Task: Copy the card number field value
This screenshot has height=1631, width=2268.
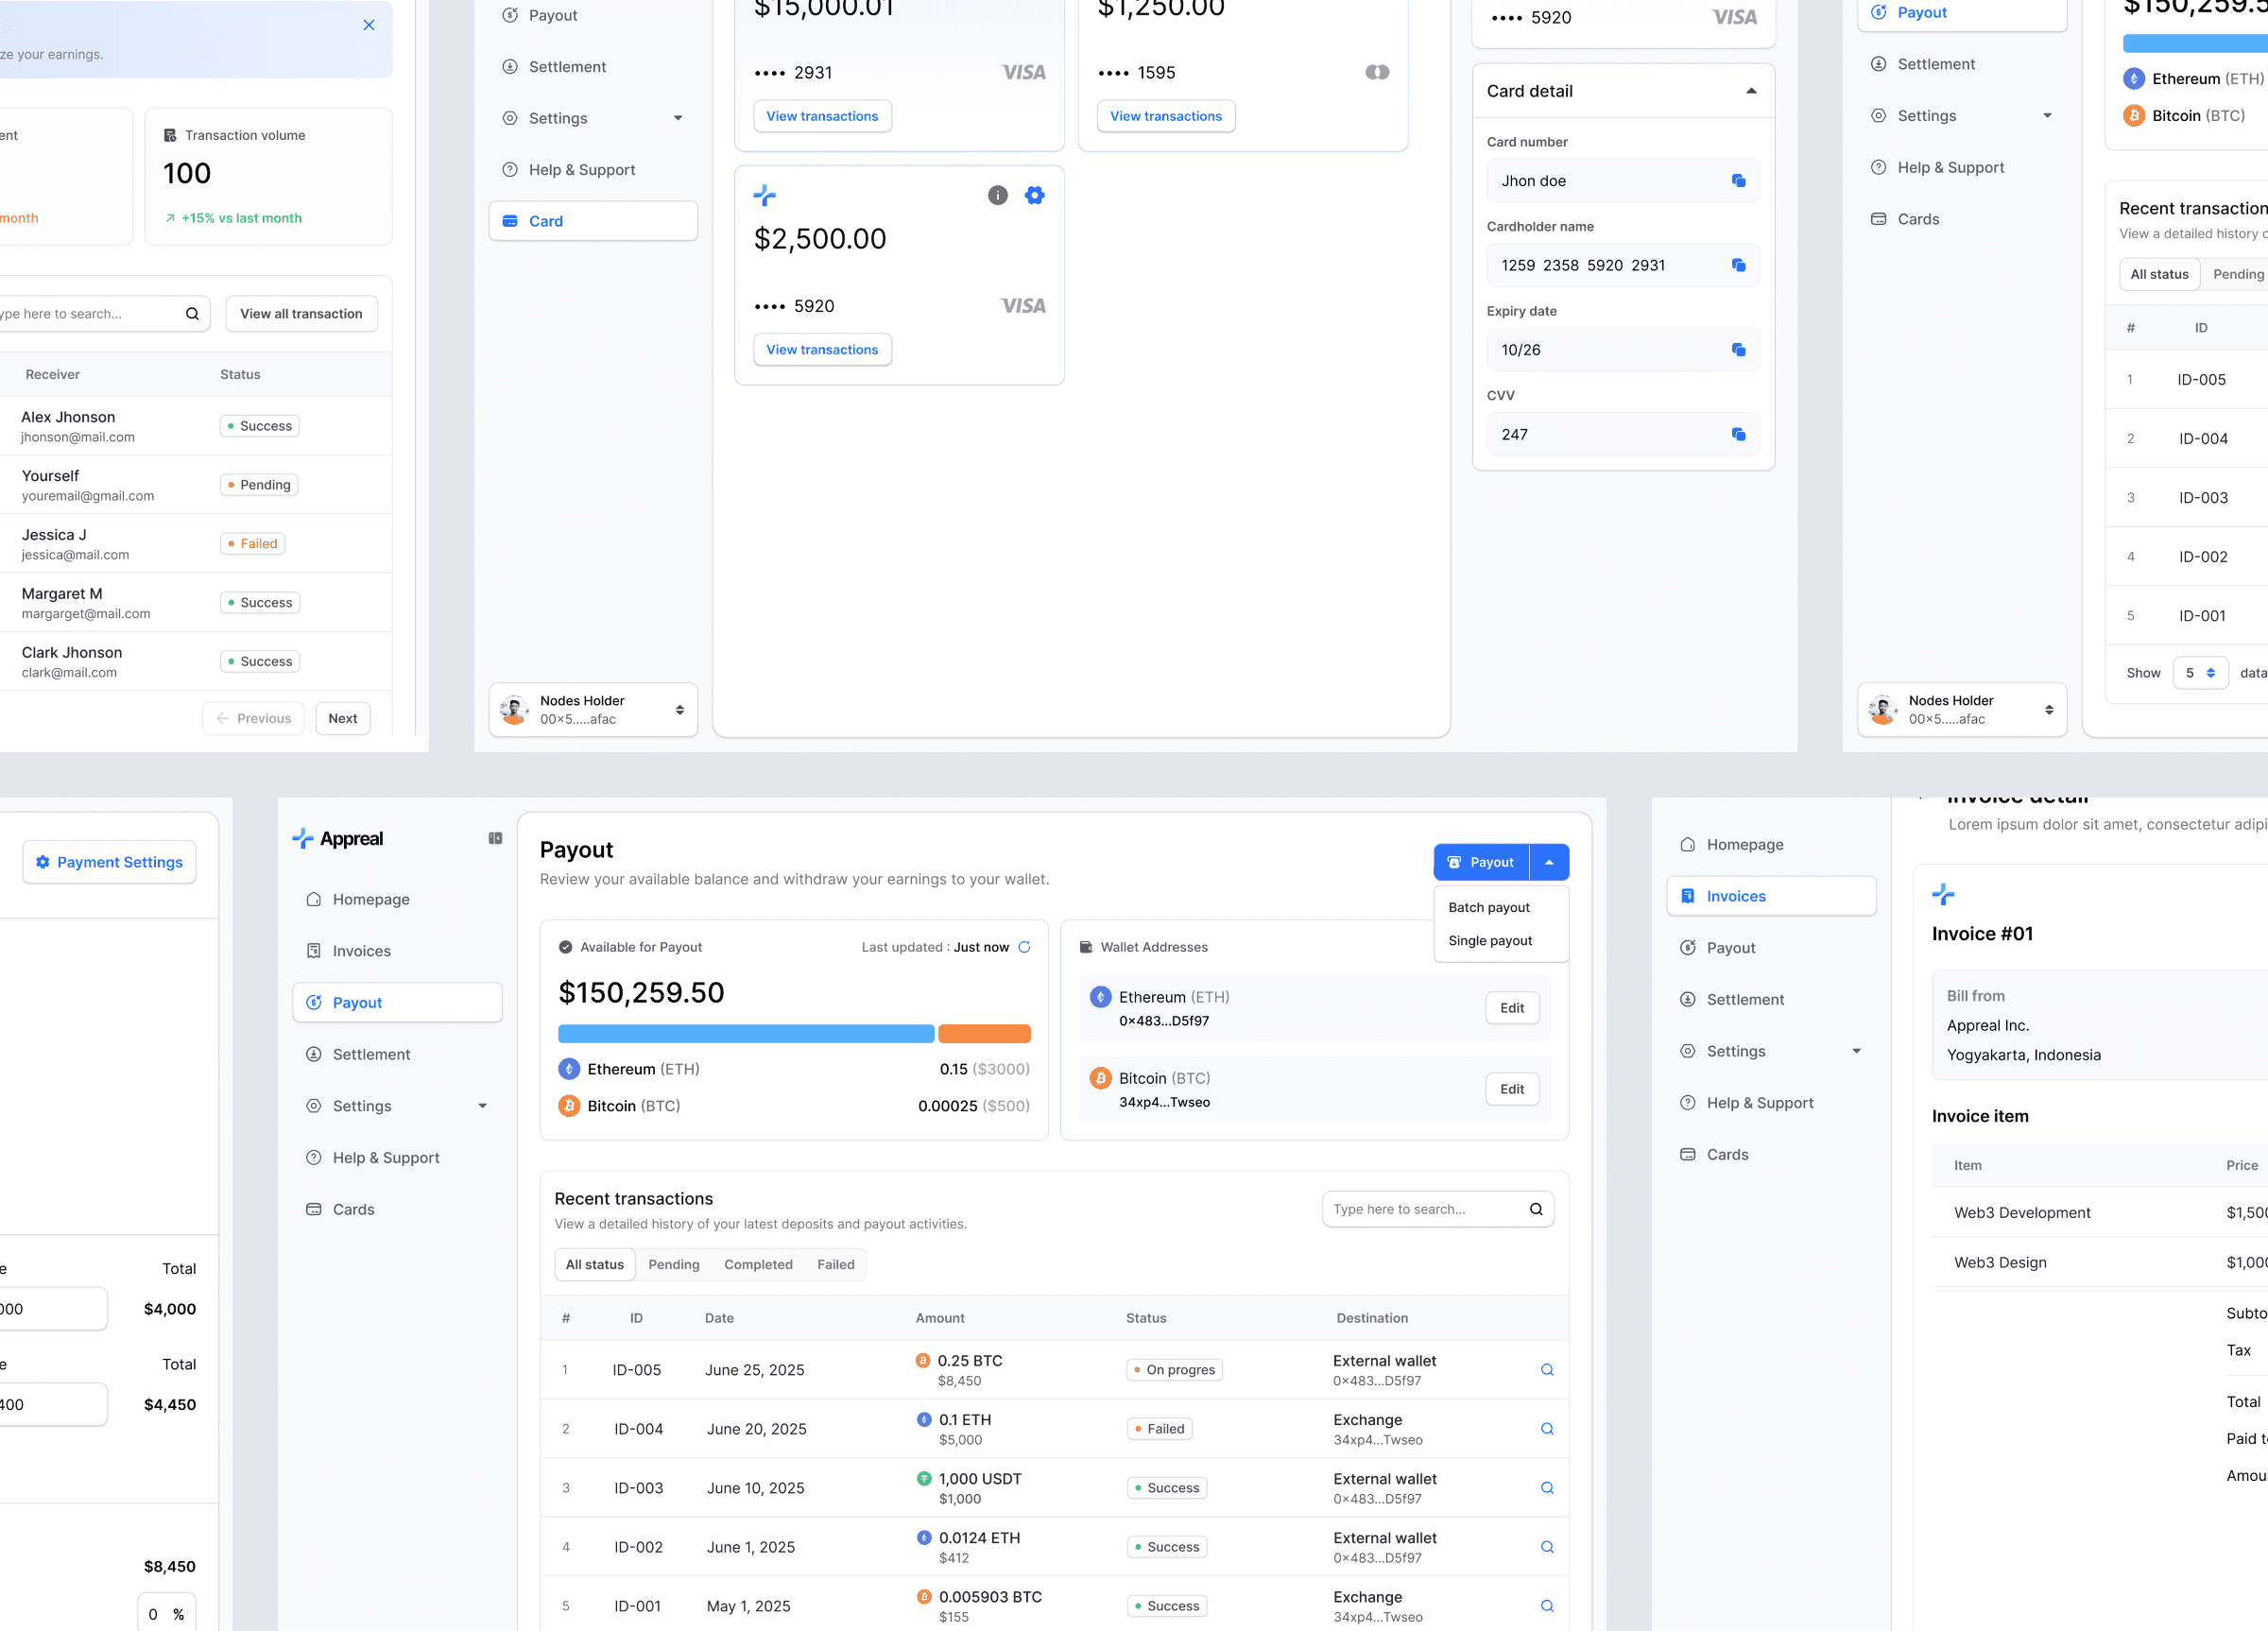Action: pos(1738,180)
